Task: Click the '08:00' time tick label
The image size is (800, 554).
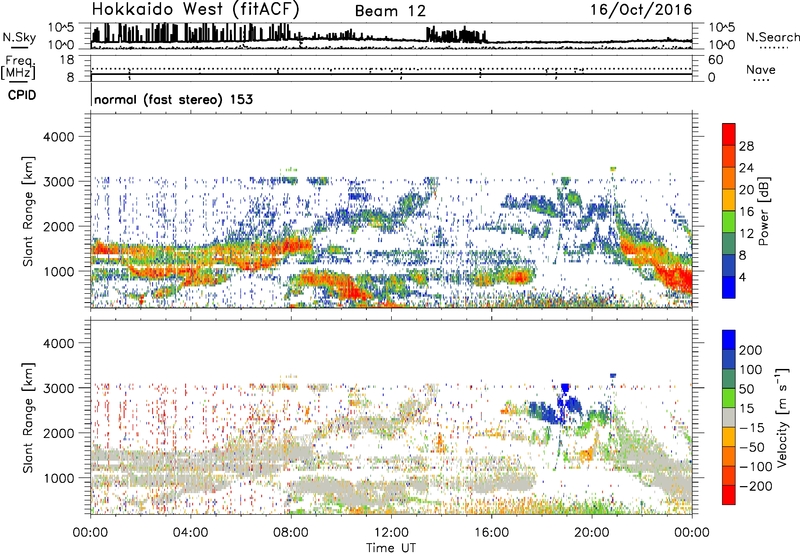Action: (x=291, y=533)
